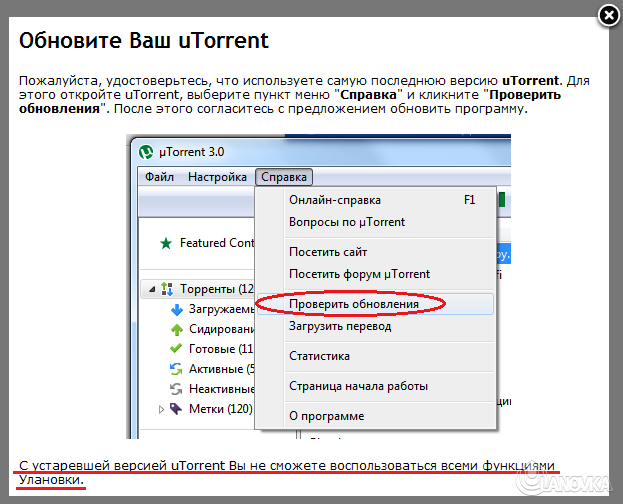Click the Активные refresh arrows icon

[176, 369]
